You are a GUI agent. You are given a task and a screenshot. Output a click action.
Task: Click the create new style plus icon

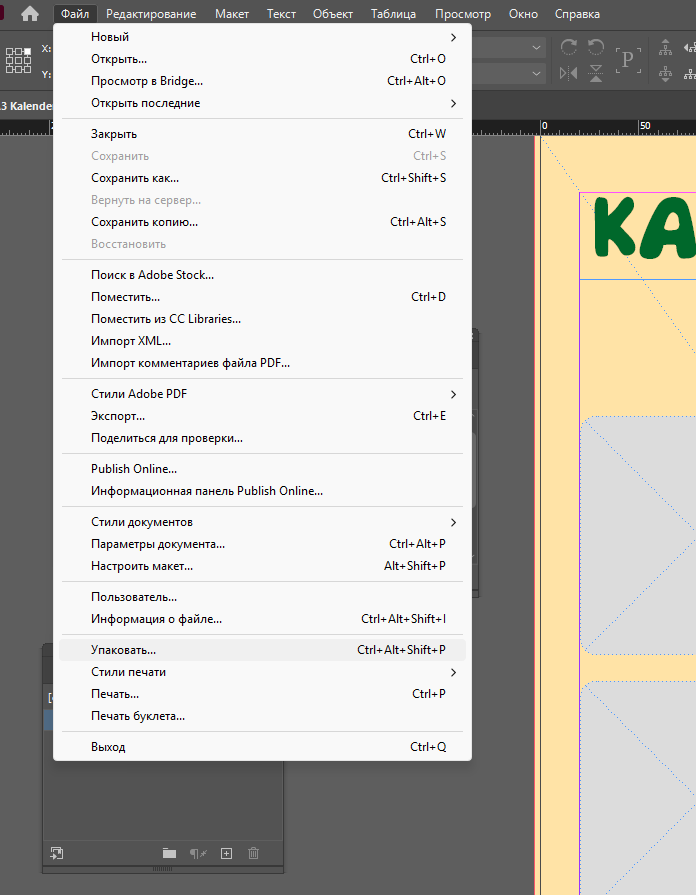pyautogui.click(x=226, y=853)
